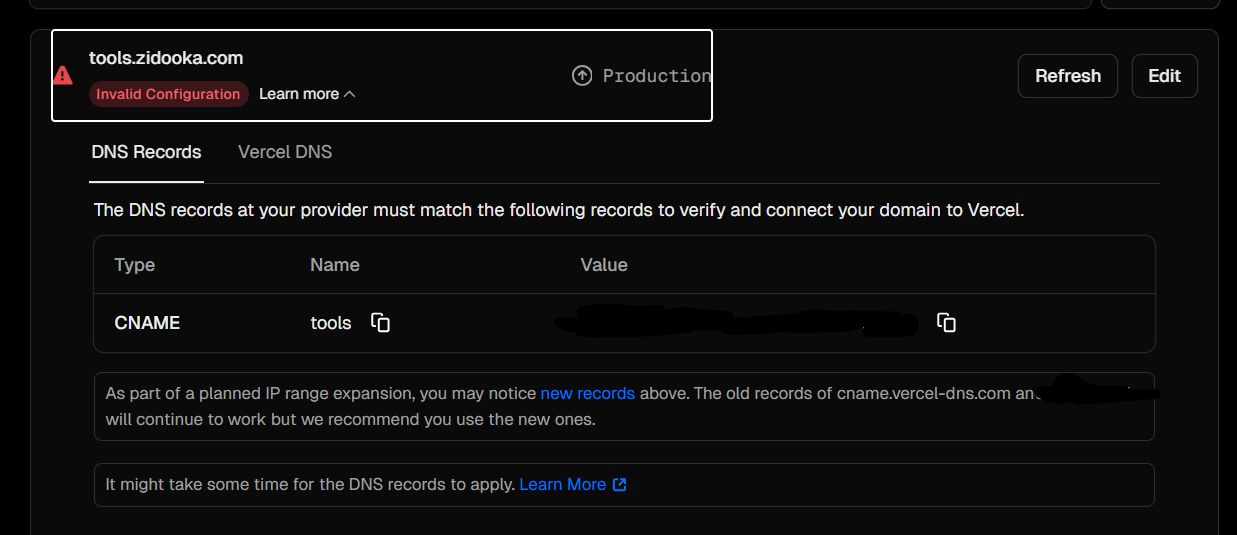This screenshot has height=535, width=1237.
Task: Click the Type column header
Action: (x=135, y=265)
